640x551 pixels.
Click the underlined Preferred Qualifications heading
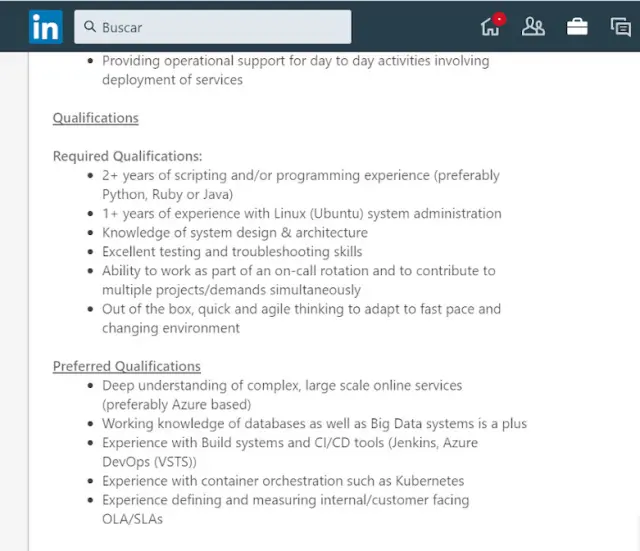point(127,366)
